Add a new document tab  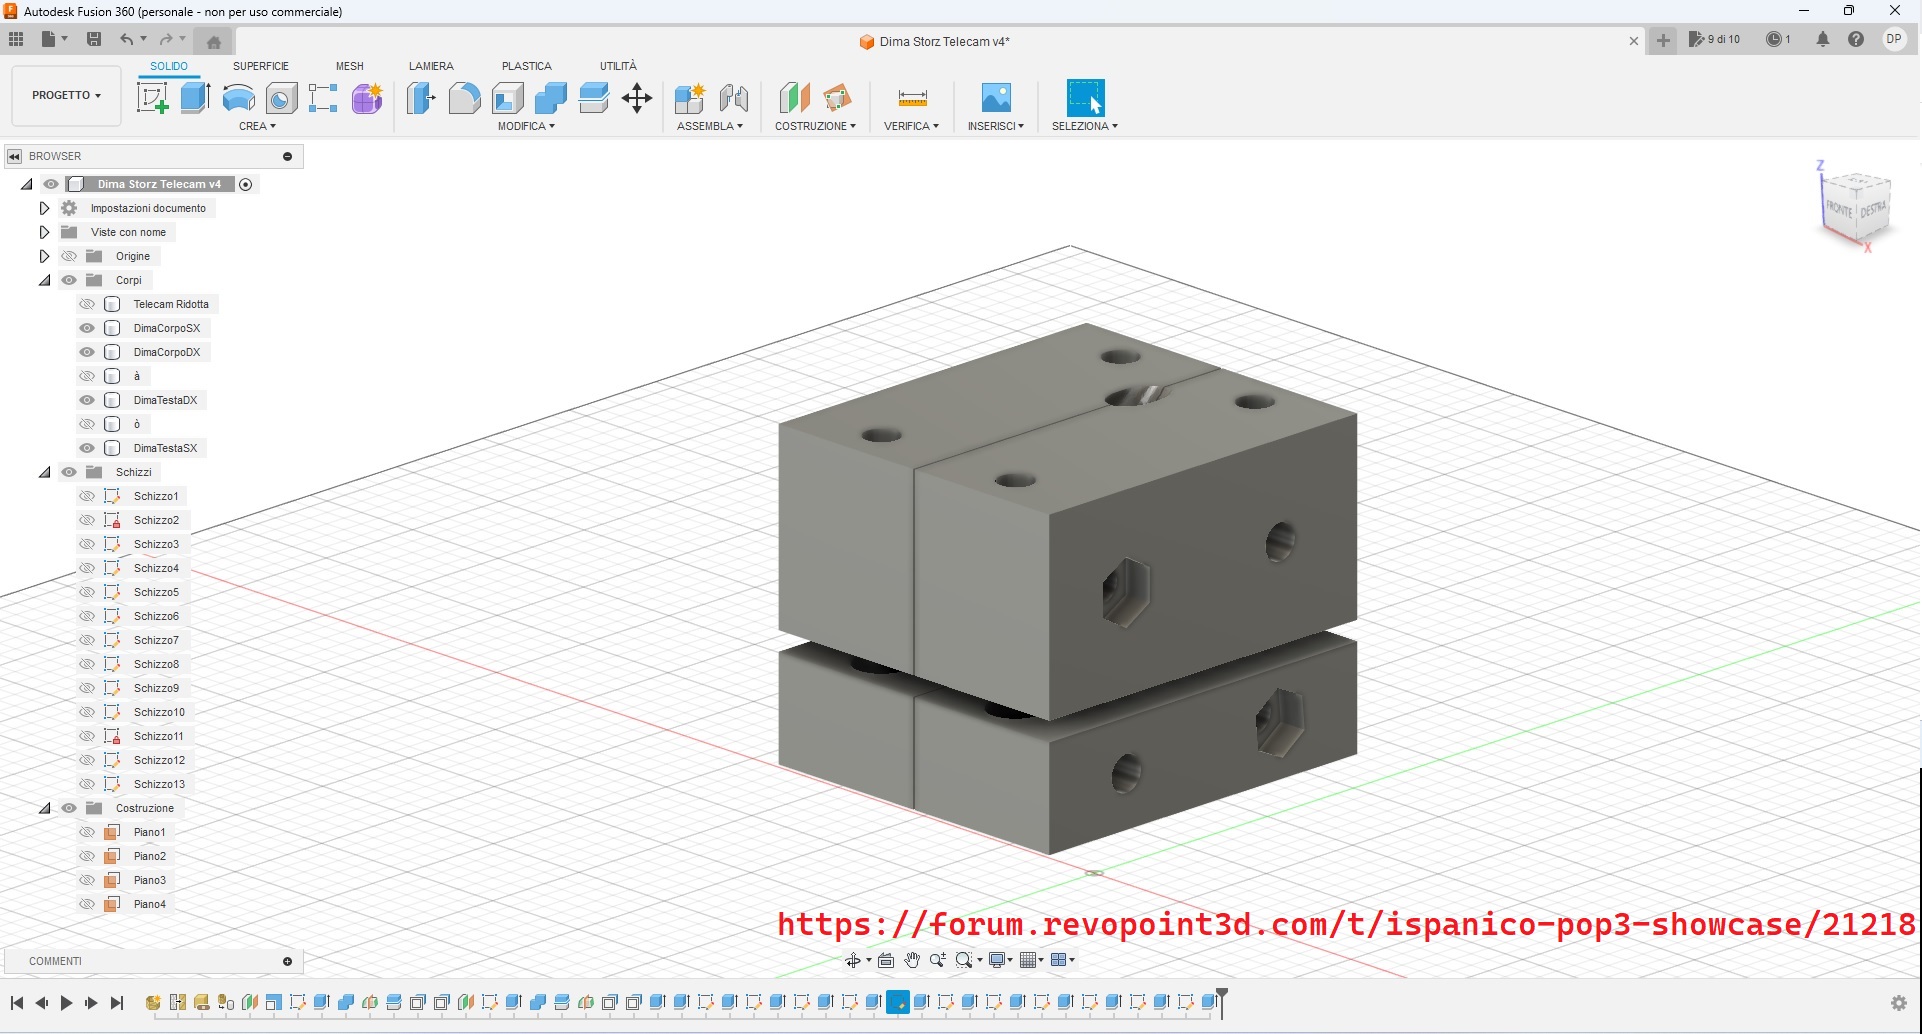1663,41
